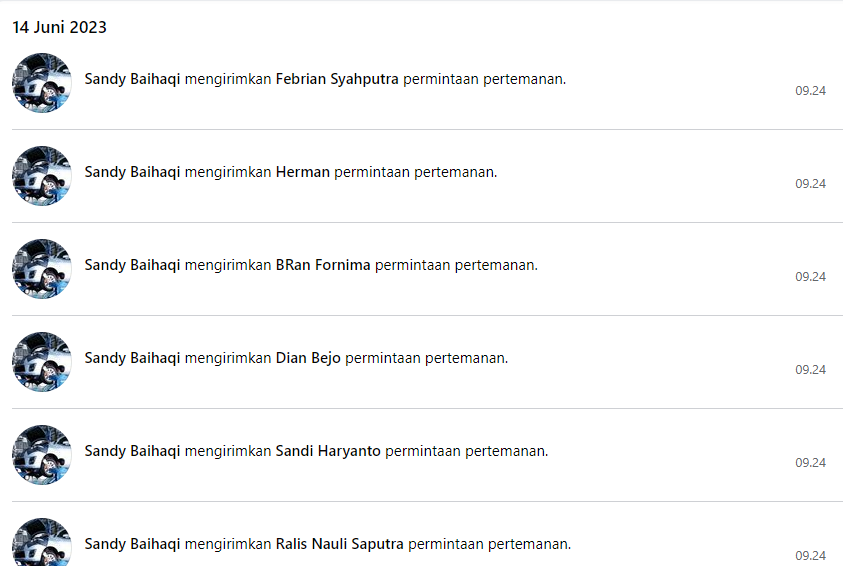Open profile picture beside Febrian Syahputra request
This screenshot has height=566, width=843.
[42, 83]
